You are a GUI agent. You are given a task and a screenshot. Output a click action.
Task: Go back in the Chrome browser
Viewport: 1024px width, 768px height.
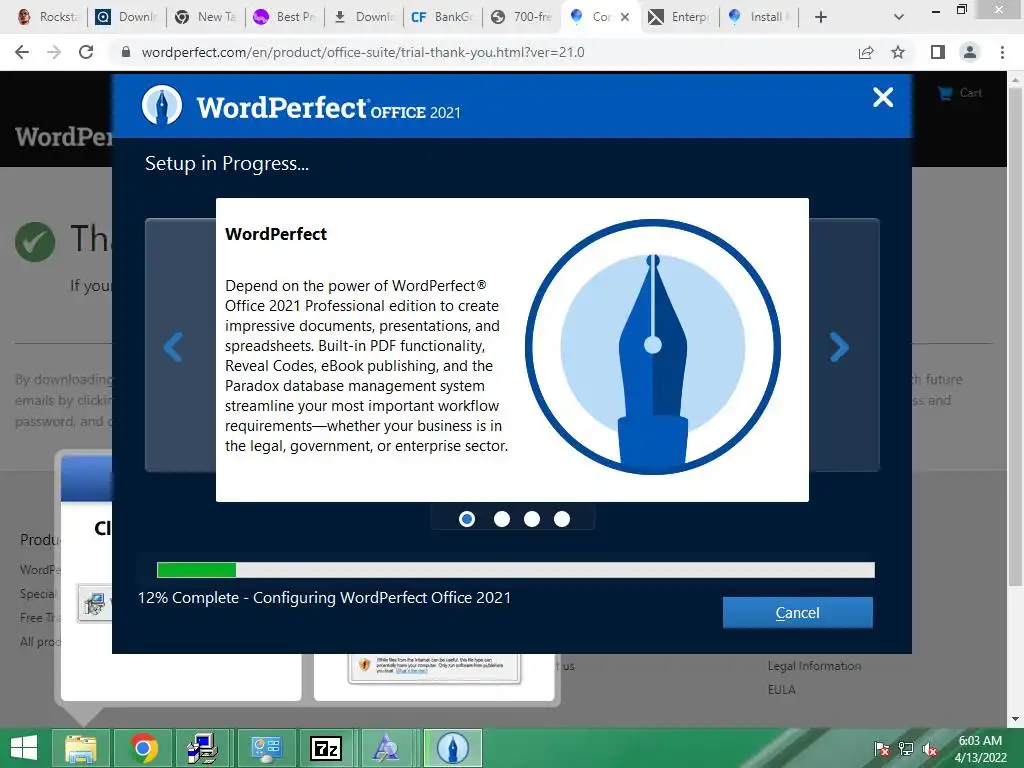(x=22, y=52)
